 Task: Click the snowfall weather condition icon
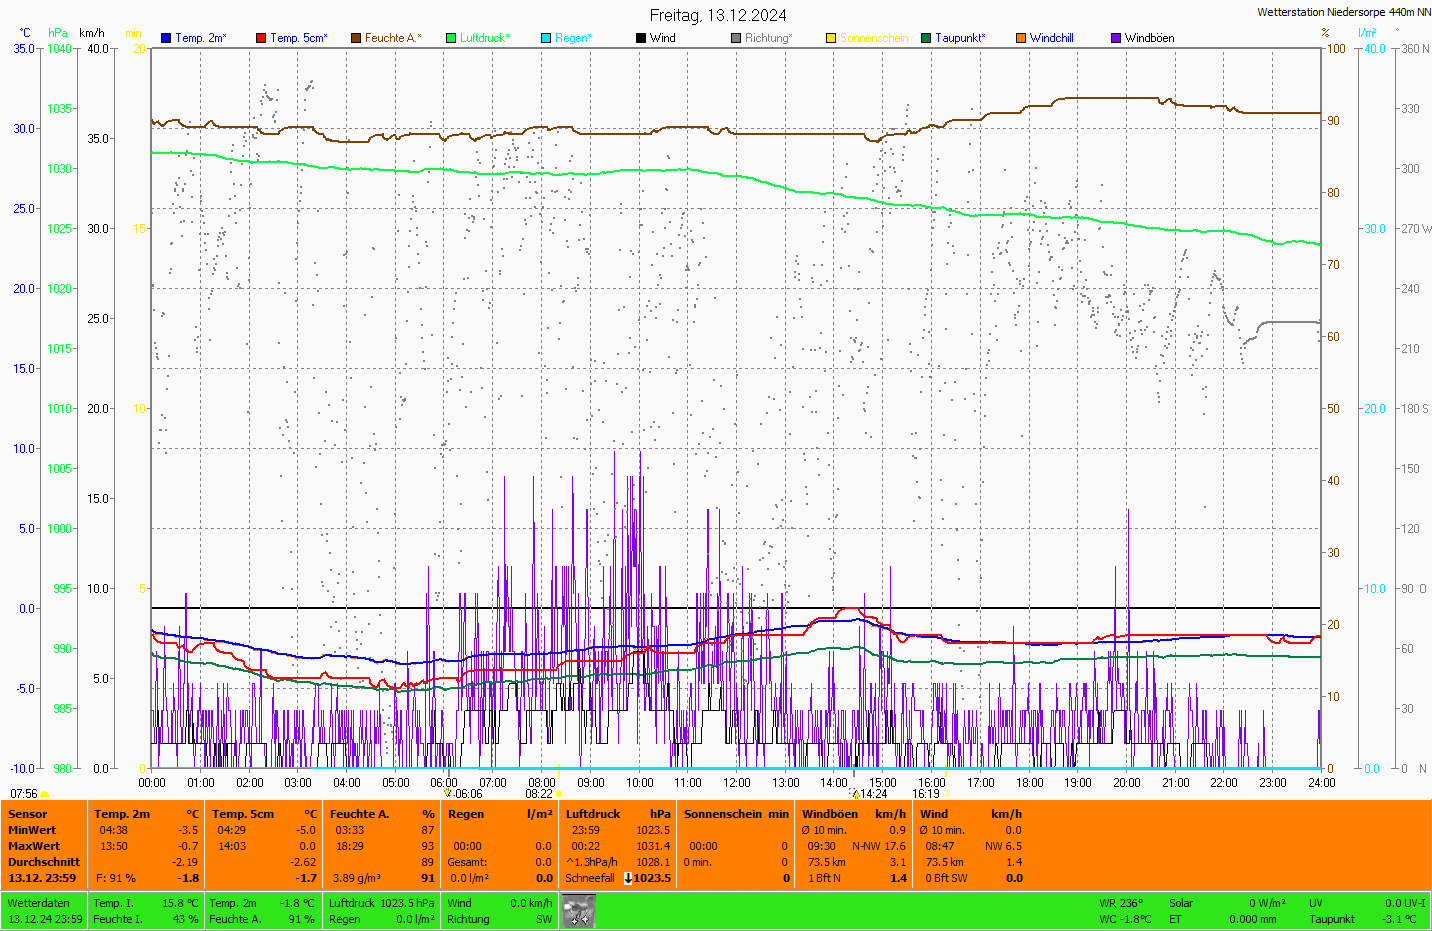pos(578,911)
